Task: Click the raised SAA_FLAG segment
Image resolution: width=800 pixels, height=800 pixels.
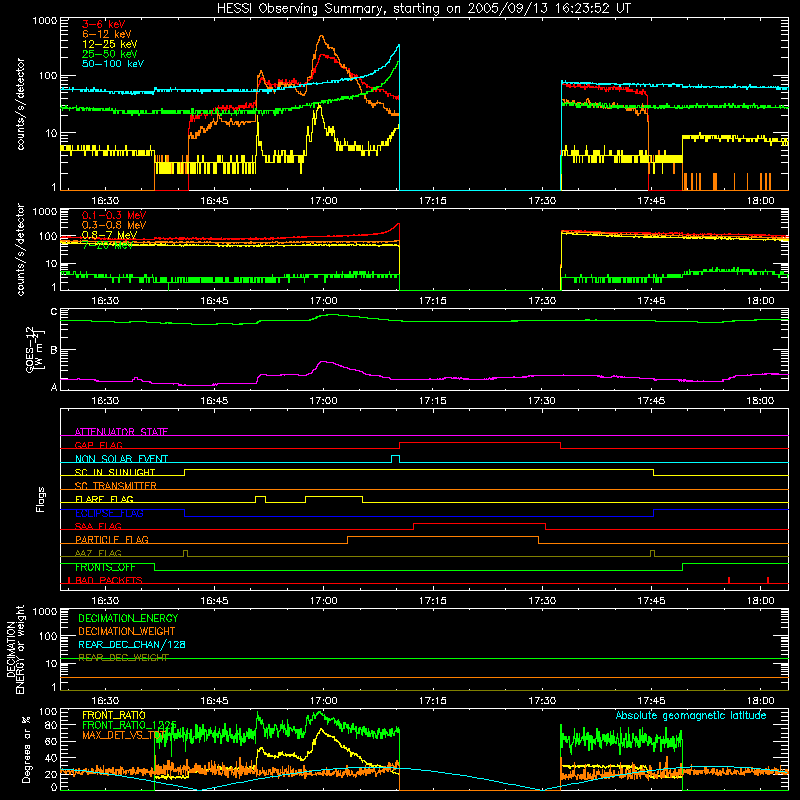Action: coord(480,523)
